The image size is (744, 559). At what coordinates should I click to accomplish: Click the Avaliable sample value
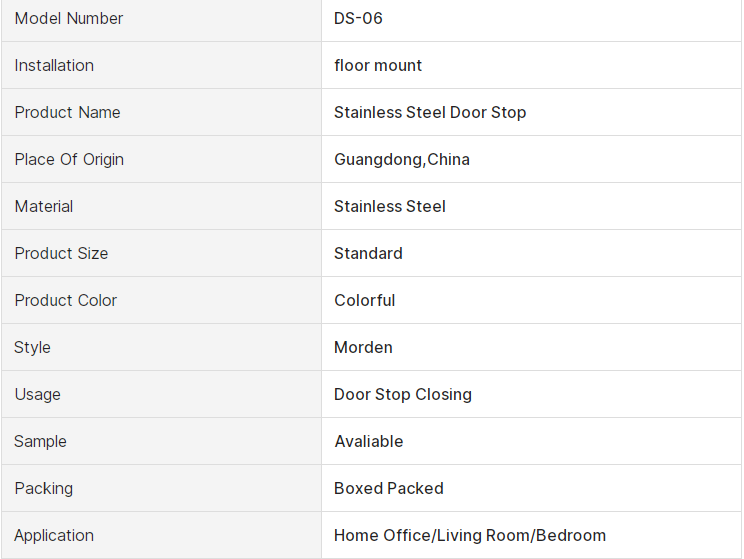click(369, 441)
